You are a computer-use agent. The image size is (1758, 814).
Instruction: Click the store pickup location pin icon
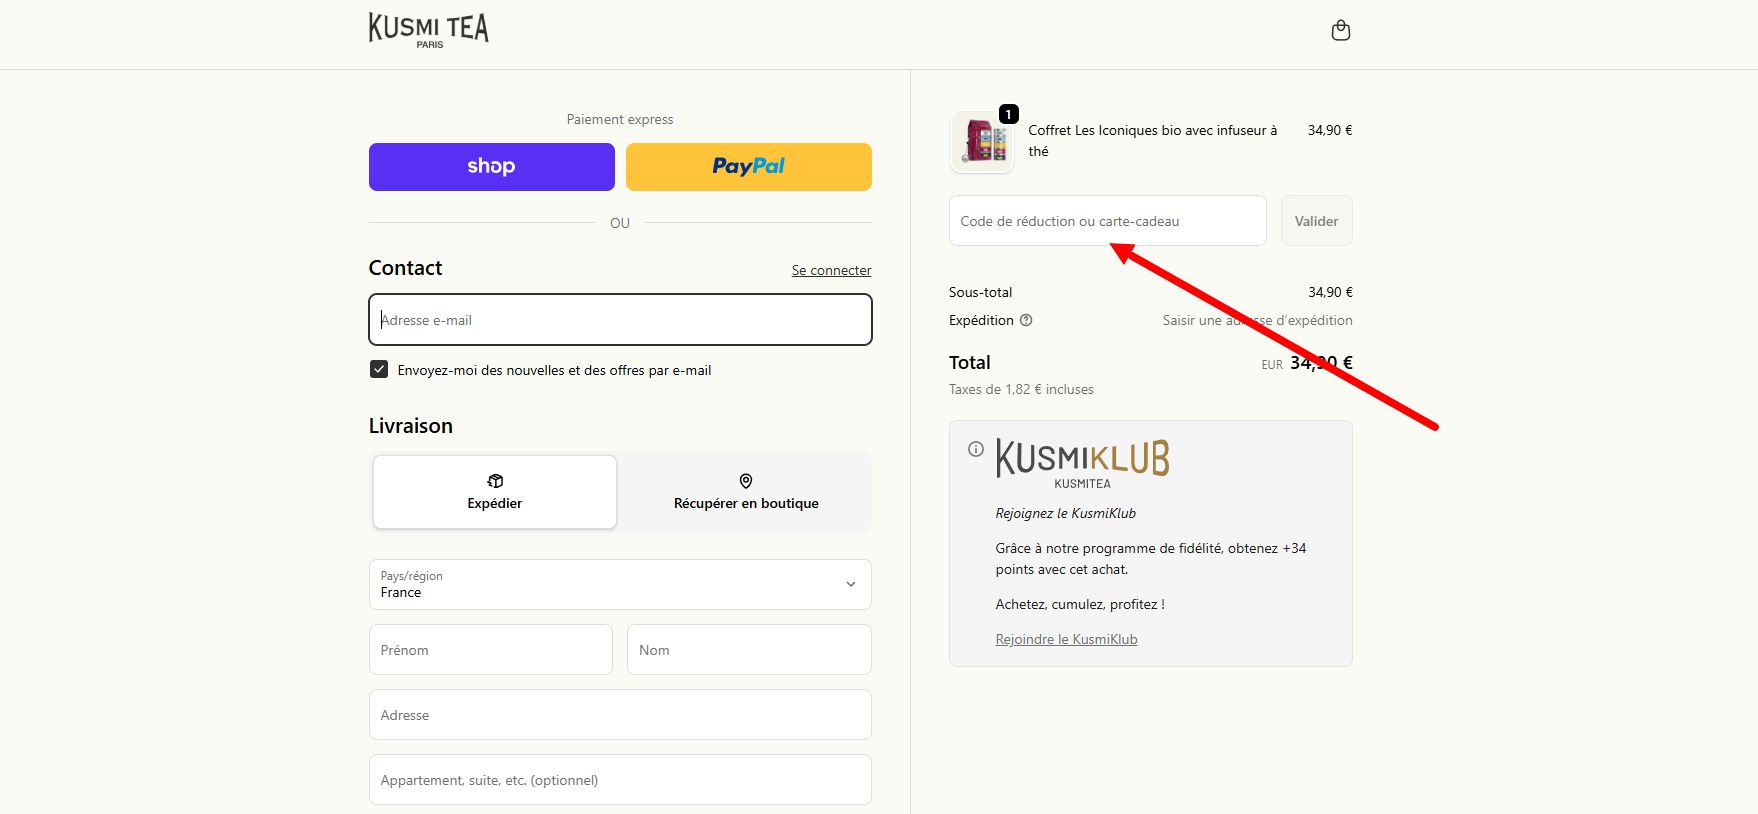coord(746,481)
